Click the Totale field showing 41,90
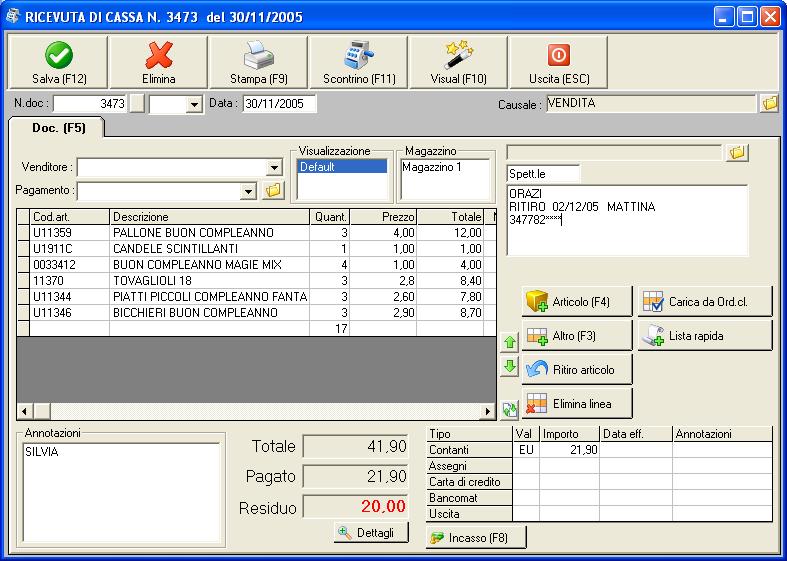The width and height of the screenshot is (787, 561). 355,446
